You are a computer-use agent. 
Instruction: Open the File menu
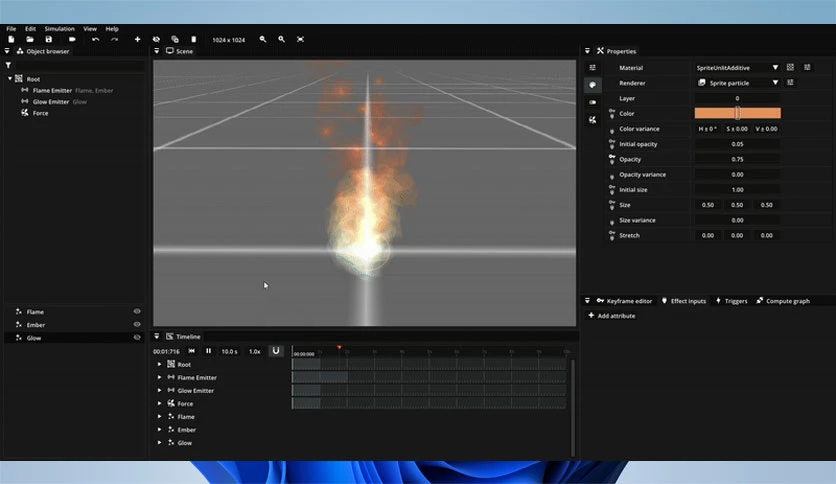click(x=11, y=29)
